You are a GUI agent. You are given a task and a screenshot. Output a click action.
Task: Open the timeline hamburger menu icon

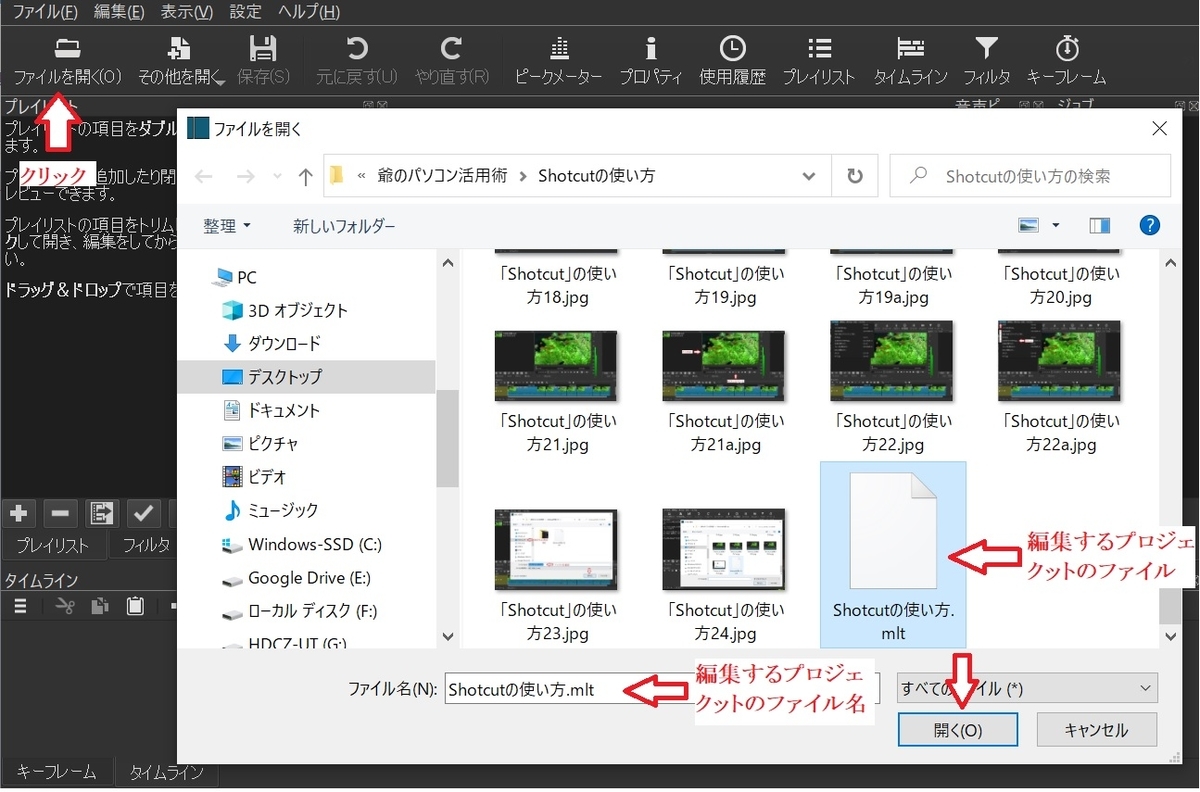coord(22,606)
